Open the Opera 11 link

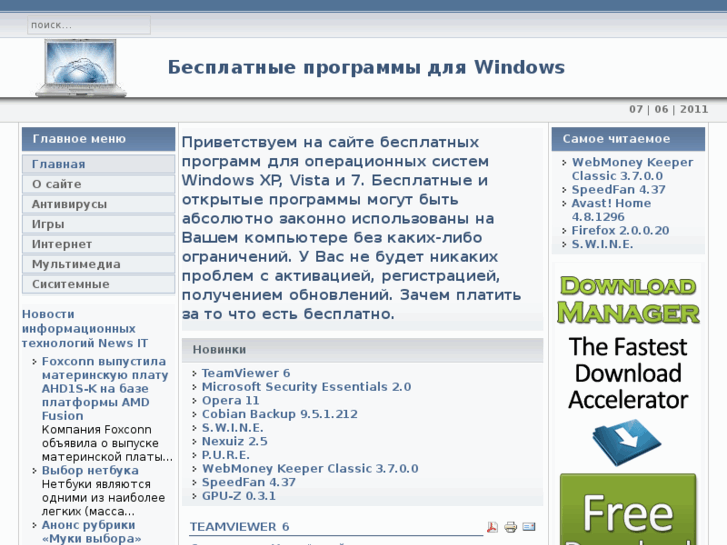pyautogui.click(x=230, y=400)
